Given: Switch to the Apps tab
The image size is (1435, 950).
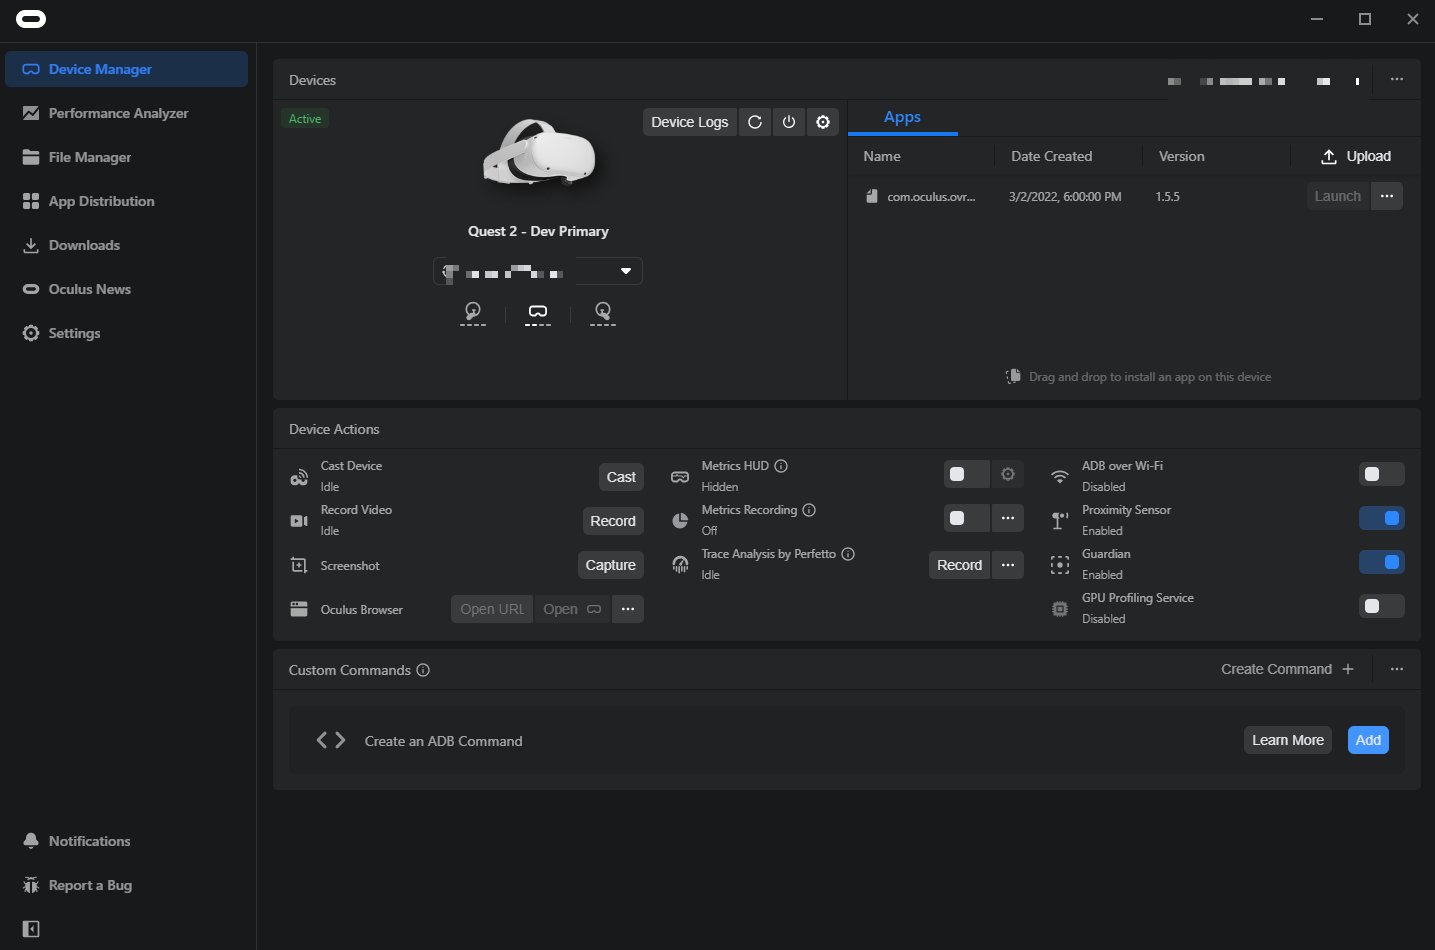Looking at the screenshot, I should [902, 117].
